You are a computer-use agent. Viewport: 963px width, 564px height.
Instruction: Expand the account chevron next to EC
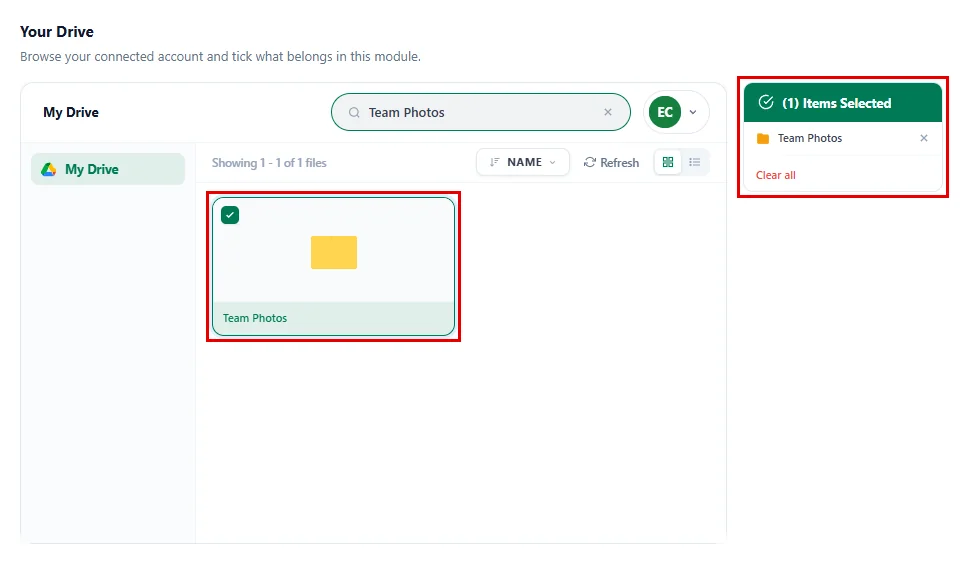click(693, 112)
